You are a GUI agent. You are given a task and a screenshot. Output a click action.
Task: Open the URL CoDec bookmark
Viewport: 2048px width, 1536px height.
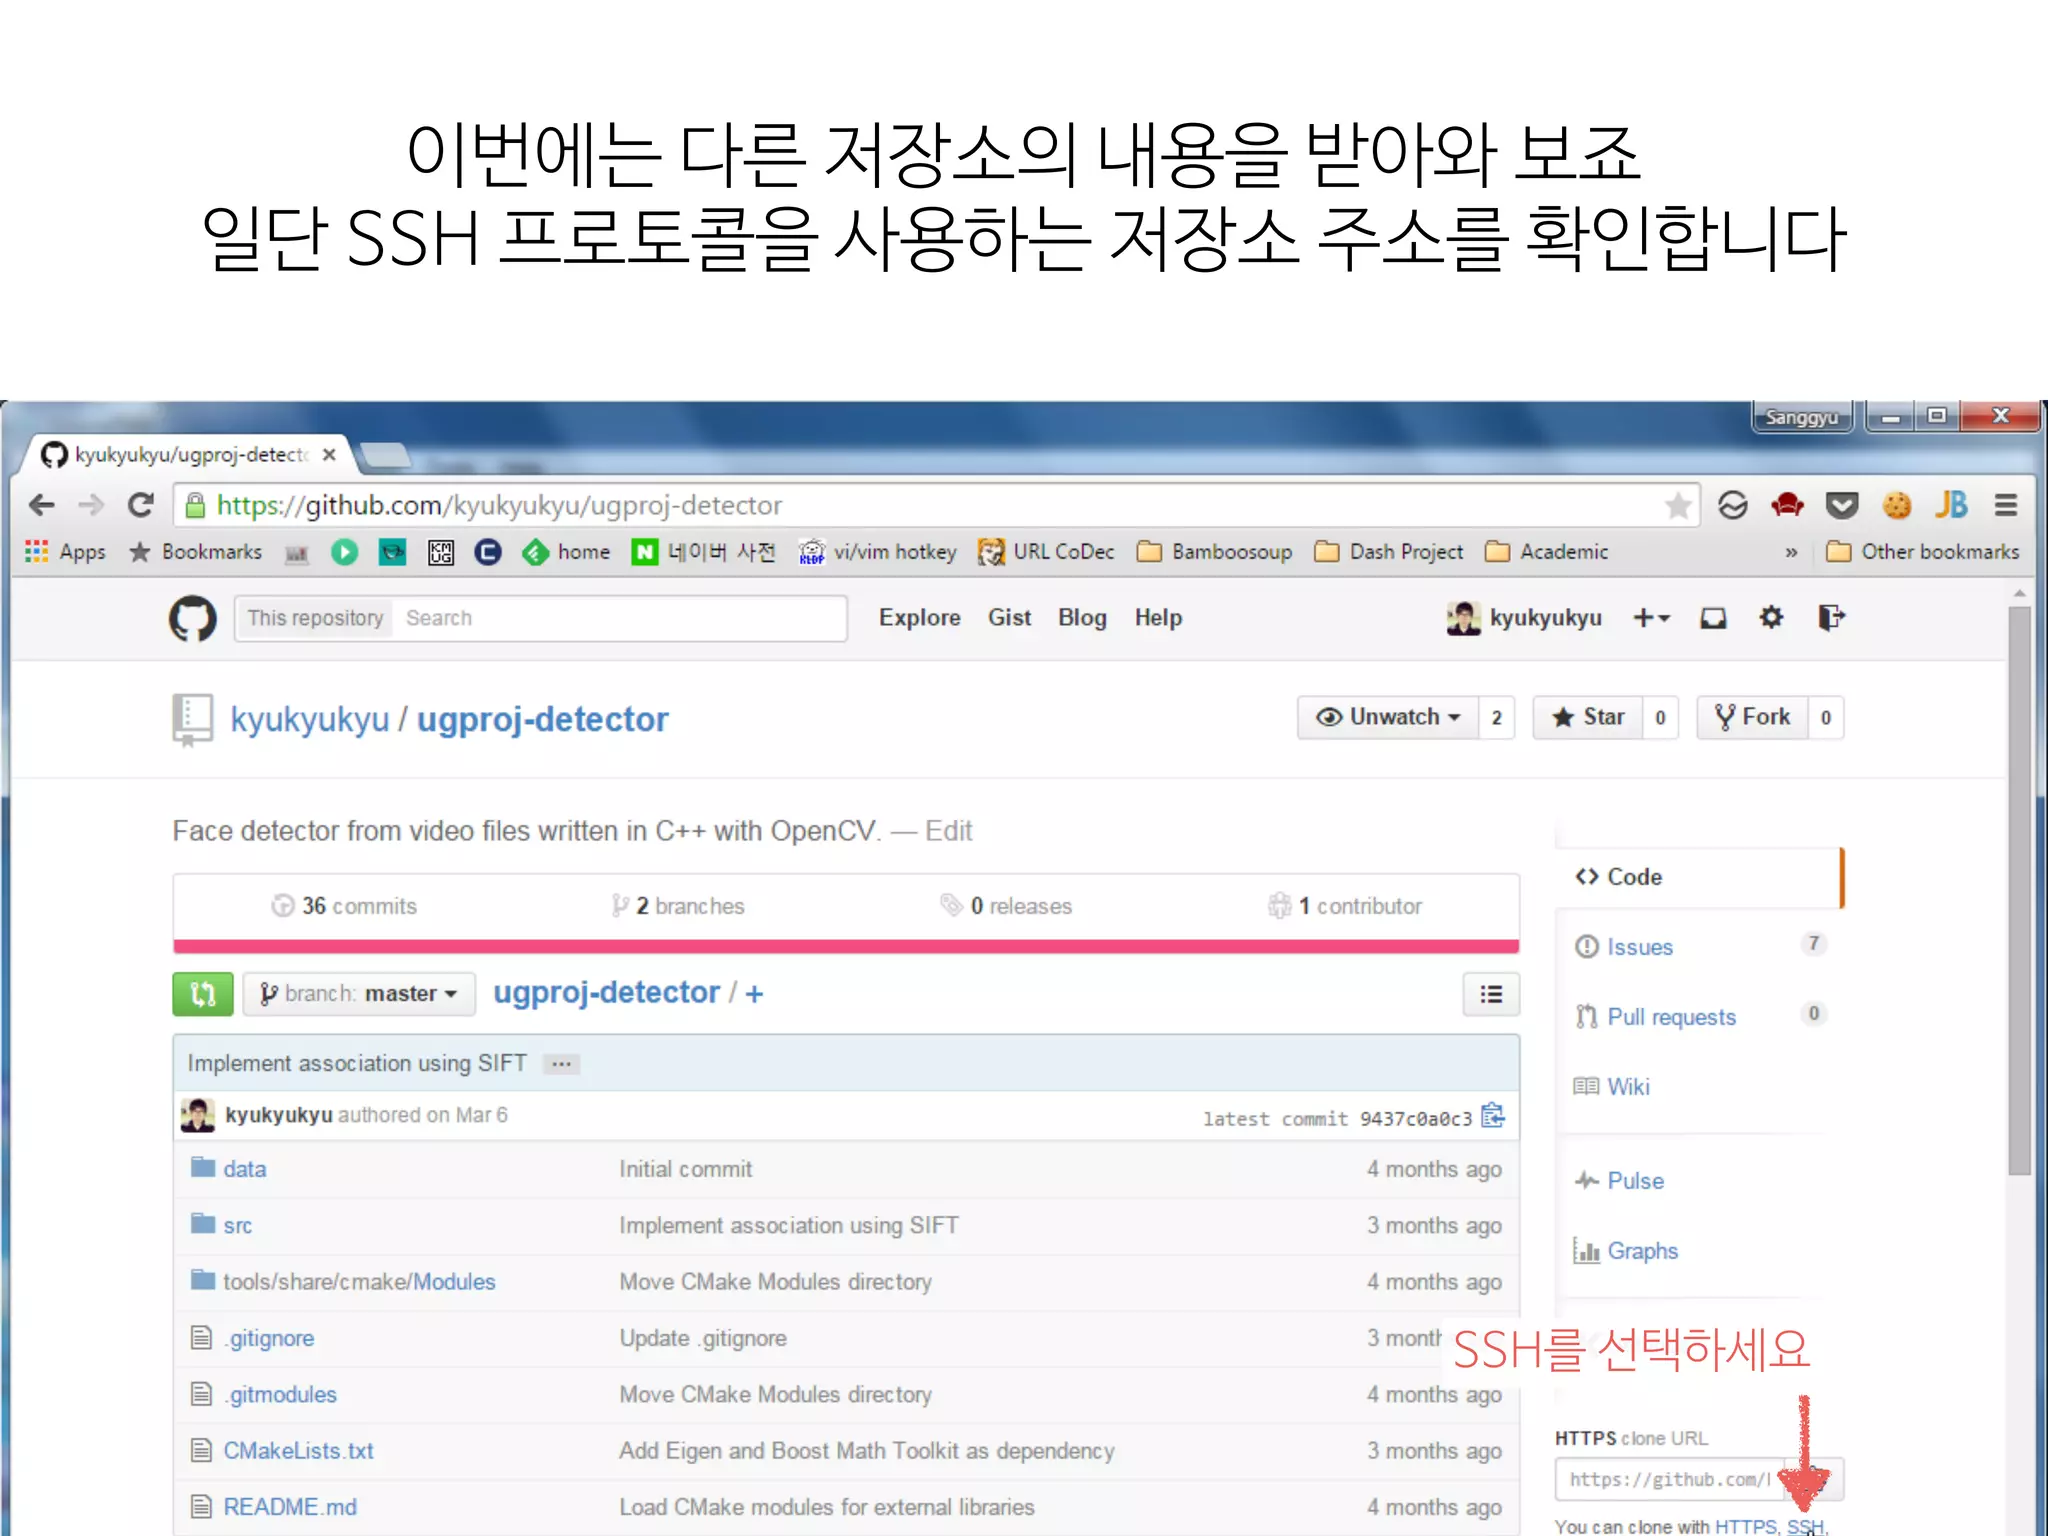coord(1045,552)
